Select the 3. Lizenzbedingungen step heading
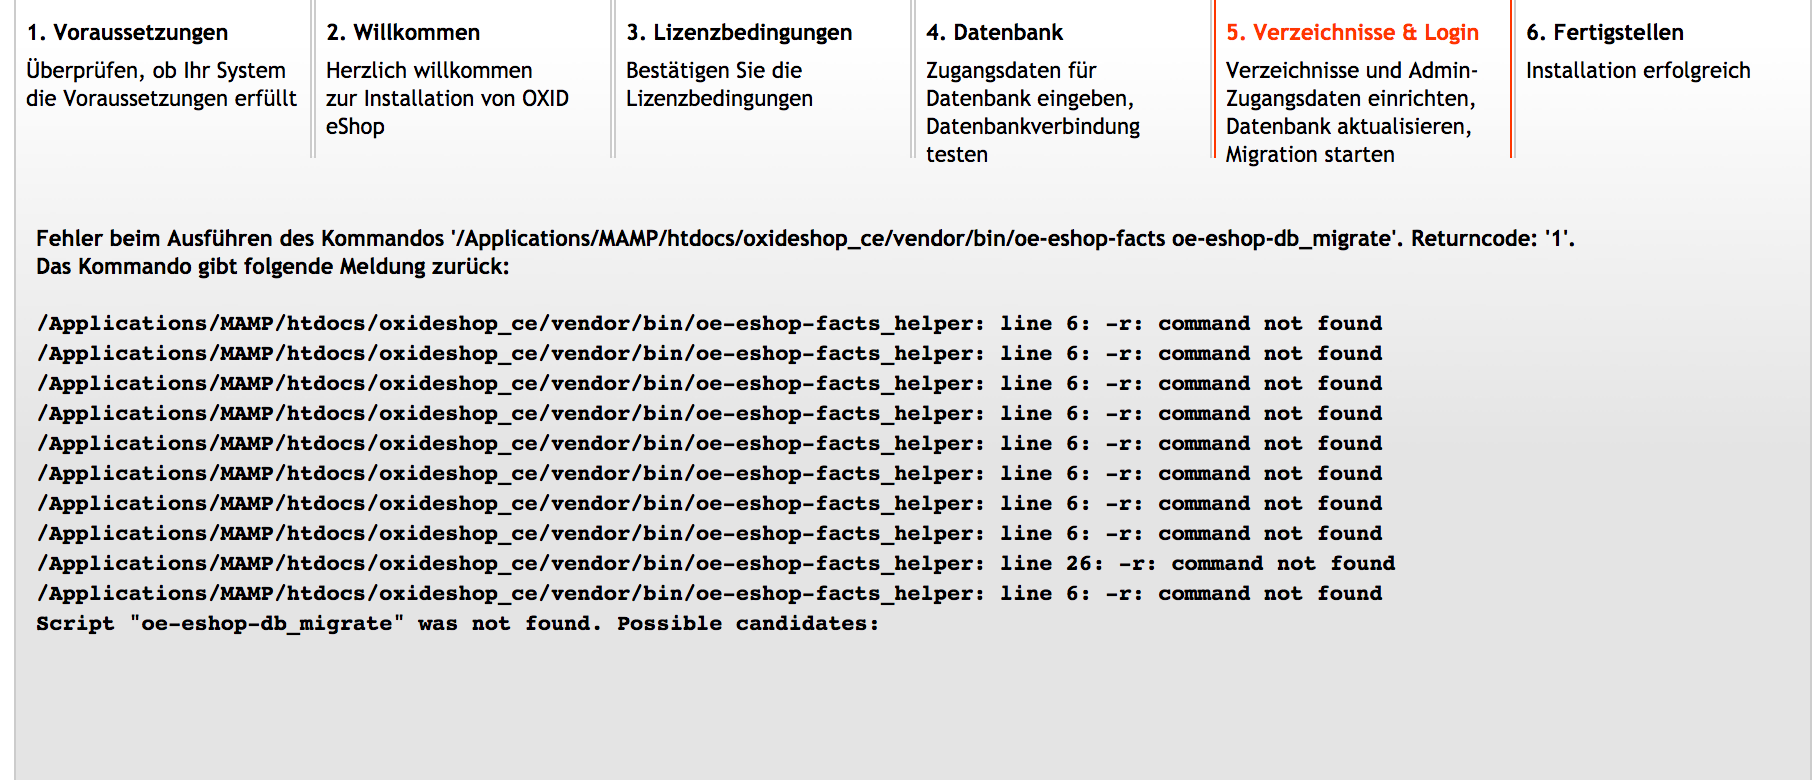The height and width of the screenshot is (780, 1812). [739, 32]
